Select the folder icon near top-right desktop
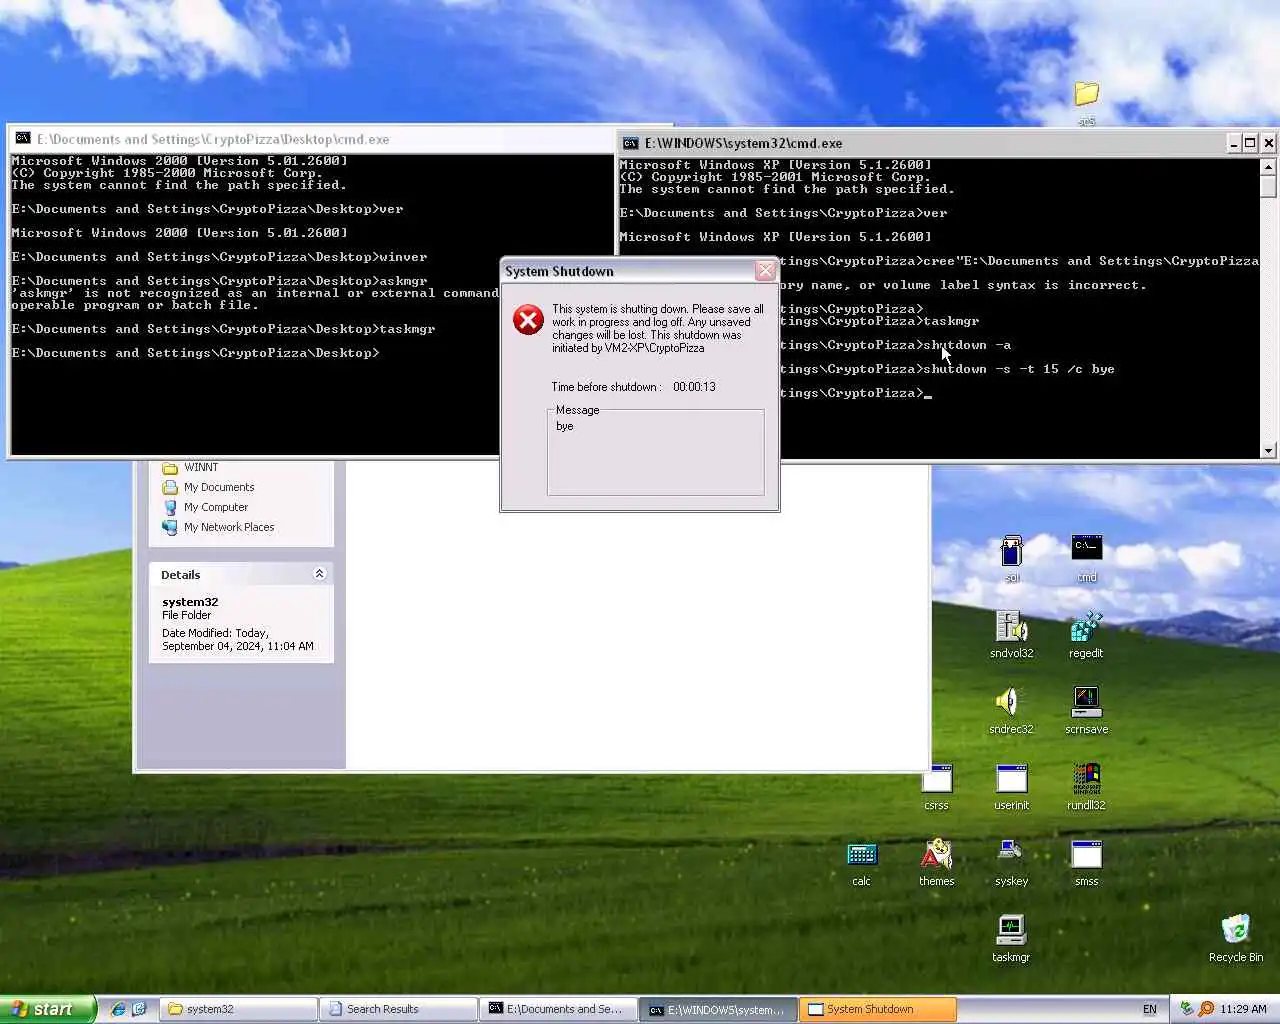 1087,94
